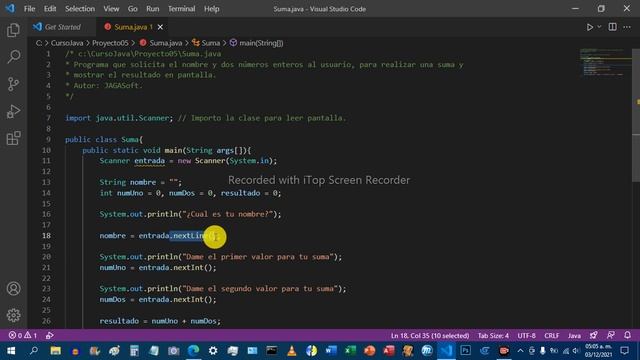Click the underlined 'entrada' variable on line 11

pyautogui.click(x=149, y=161)
